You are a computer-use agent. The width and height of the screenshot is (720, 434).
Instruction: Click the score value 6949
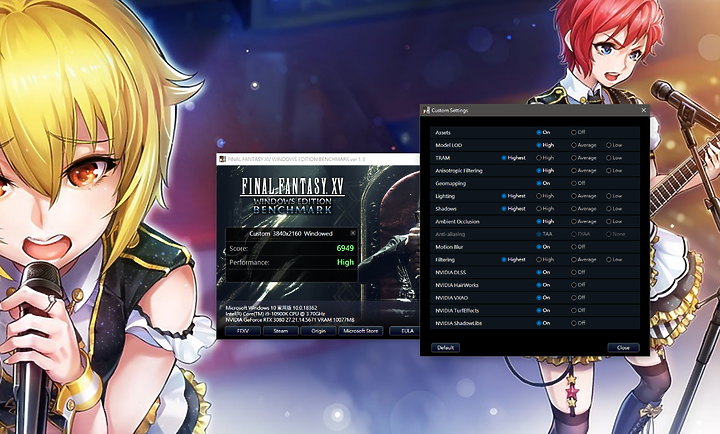click(x=345, y=248)
